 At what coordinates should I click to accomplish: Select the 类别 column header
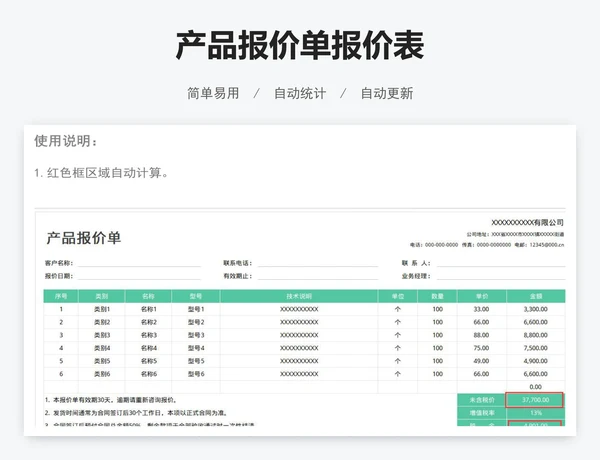coord(101,296)
